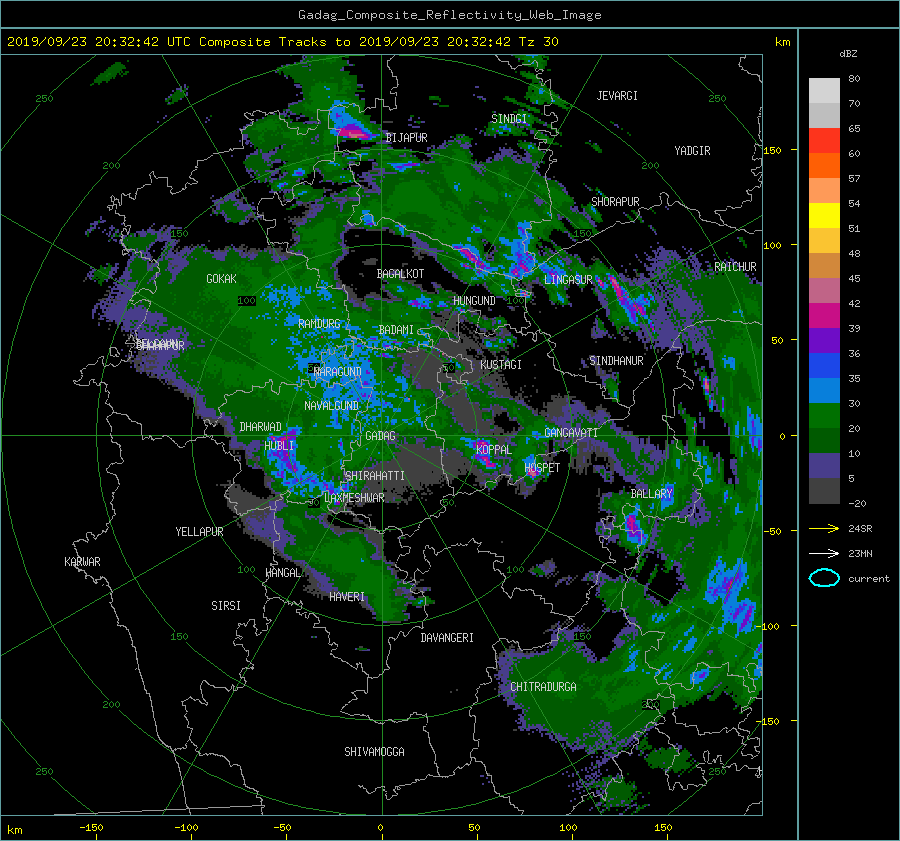Screen dimensions: 900x841
Task: Click the yellow 24SR arrow icon
Action: pyautogui.click(x=824, y=528)
